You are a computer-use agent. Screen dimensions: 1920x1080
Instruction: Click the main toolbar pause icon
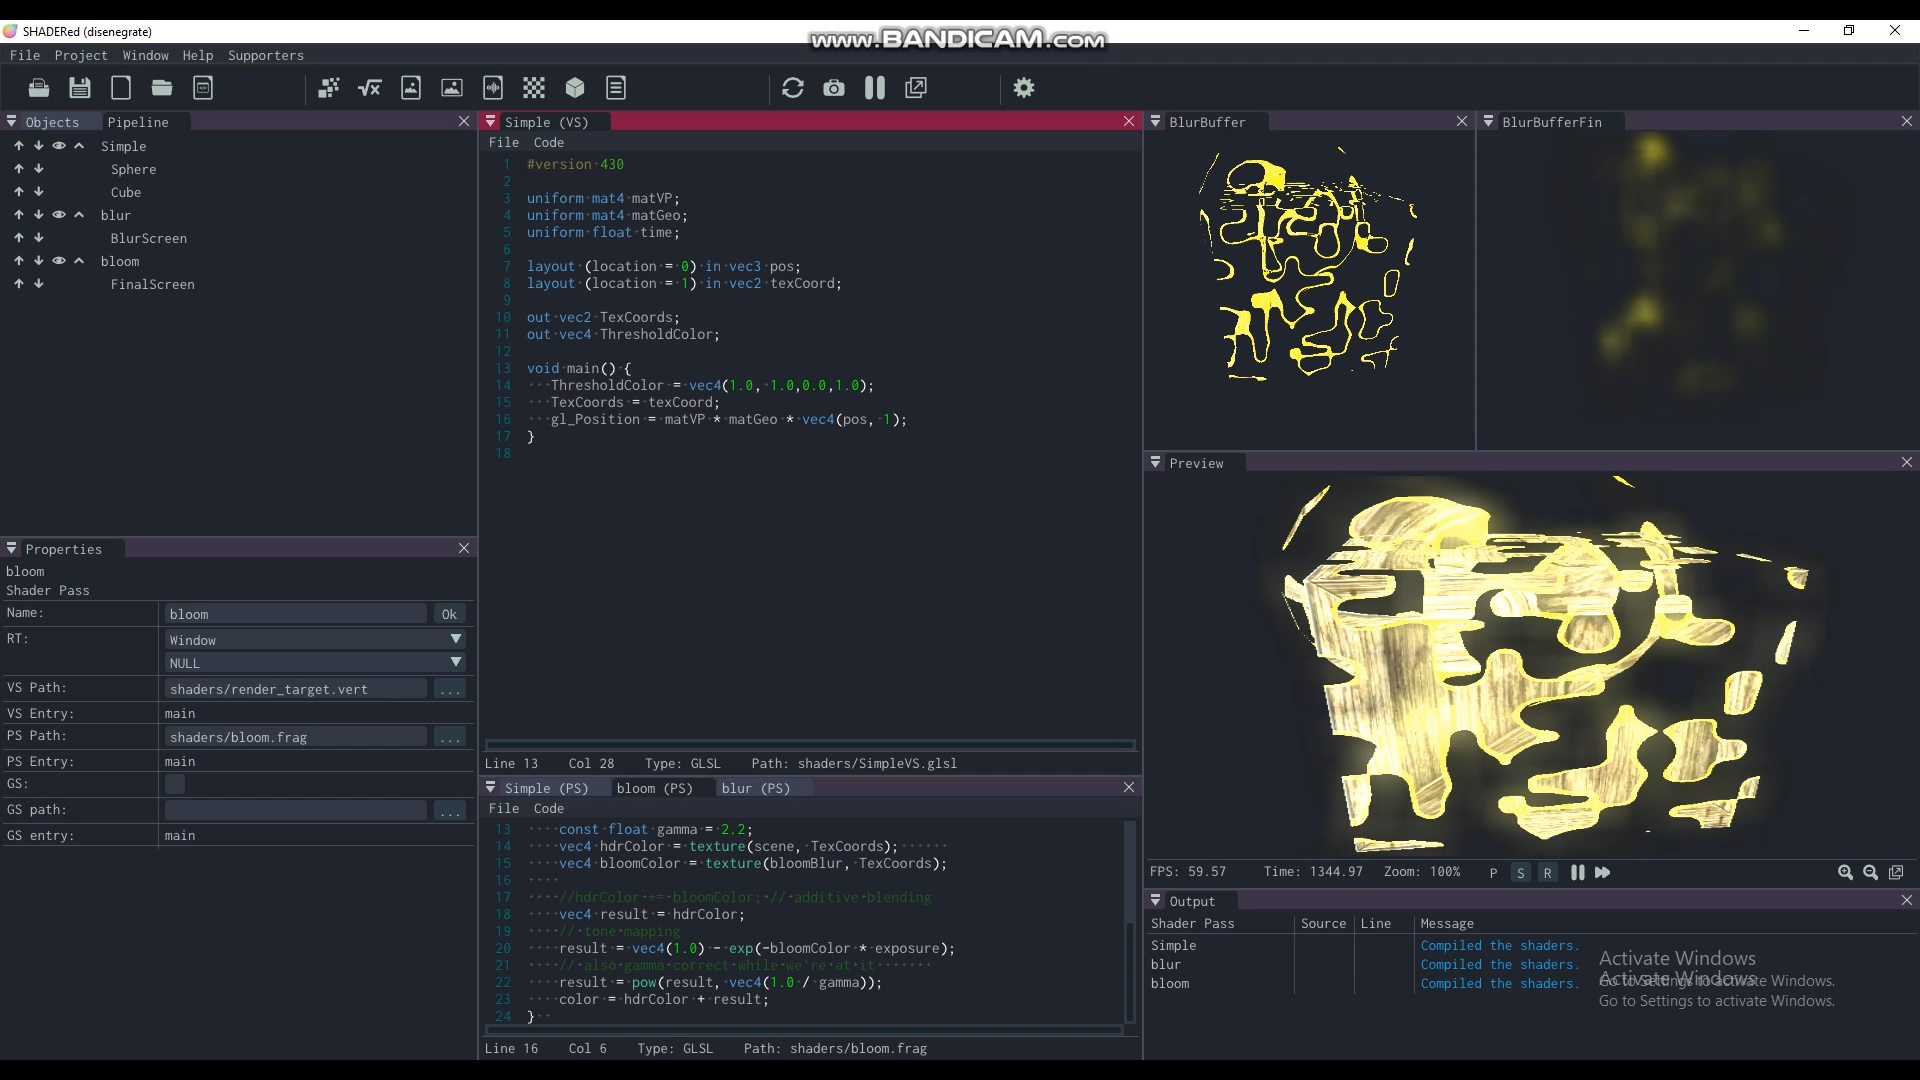pyautogui.click(x=875, y=88)
